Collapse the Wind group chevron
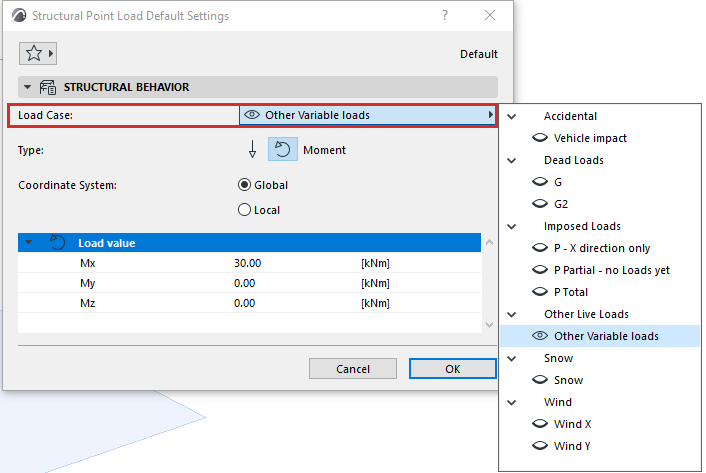Image resolution: width=706 pixels, height=473 pixels. click(x=511, y=403)
